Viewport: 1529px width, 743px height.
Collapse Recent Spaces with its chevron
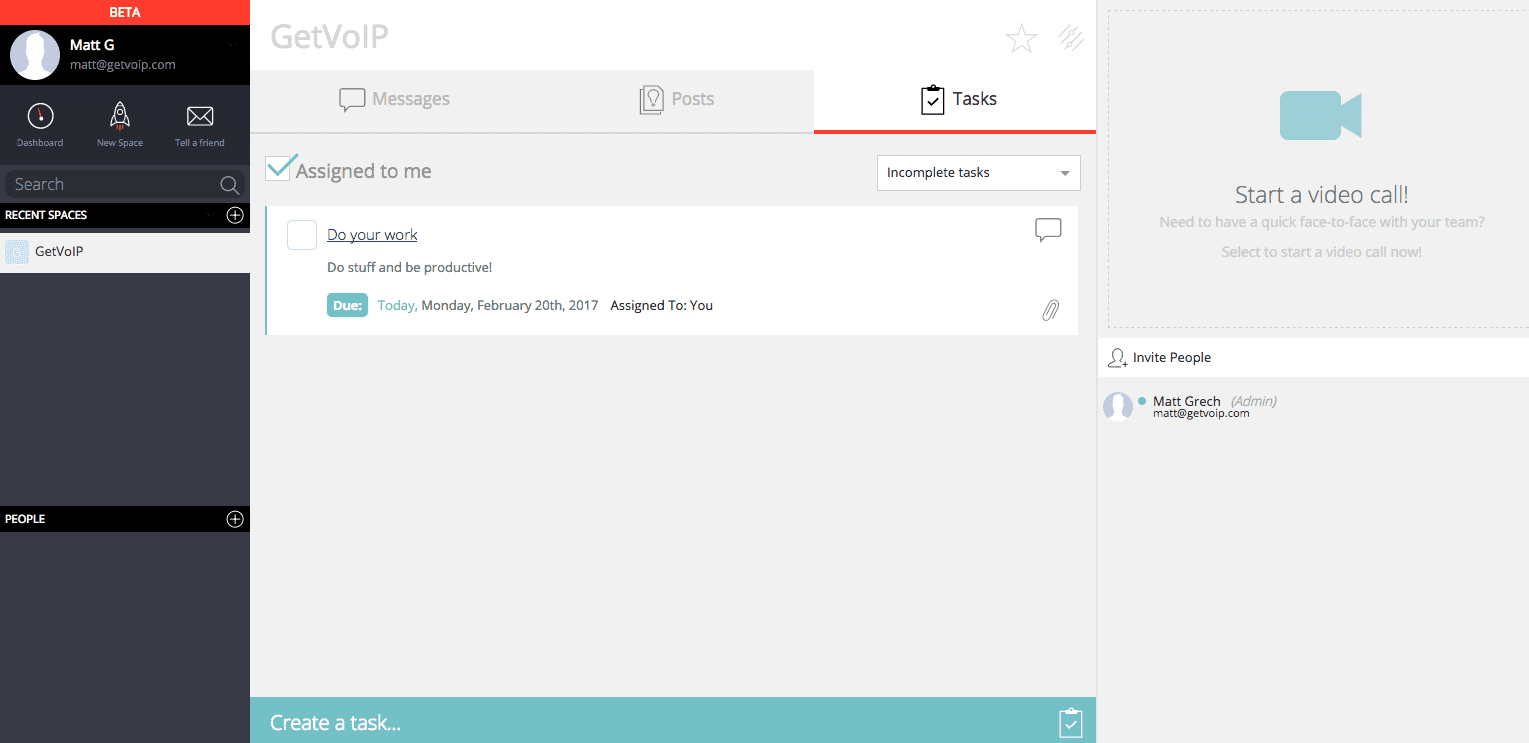click(x=210, y=215)
